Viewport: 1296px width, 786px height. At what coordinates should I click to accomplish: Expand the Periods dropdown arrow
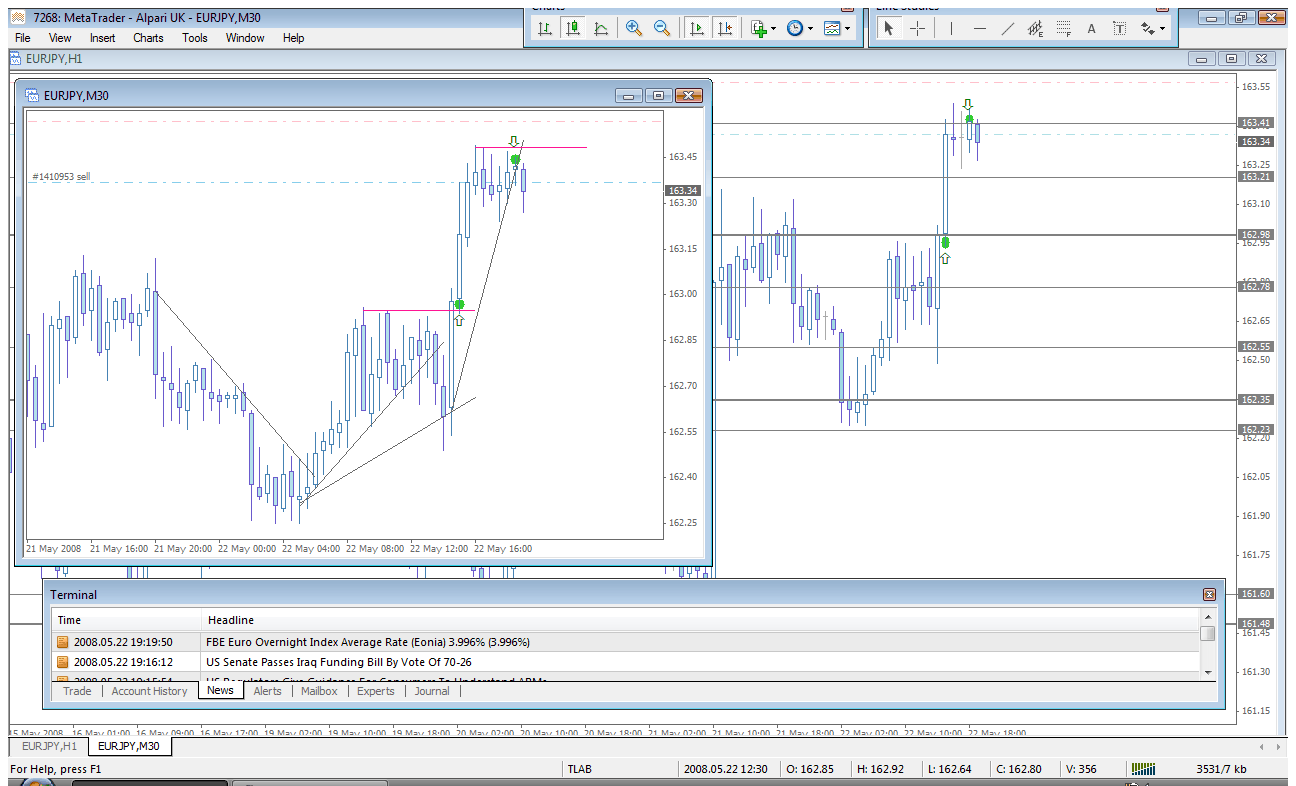[x=810, y=29]
